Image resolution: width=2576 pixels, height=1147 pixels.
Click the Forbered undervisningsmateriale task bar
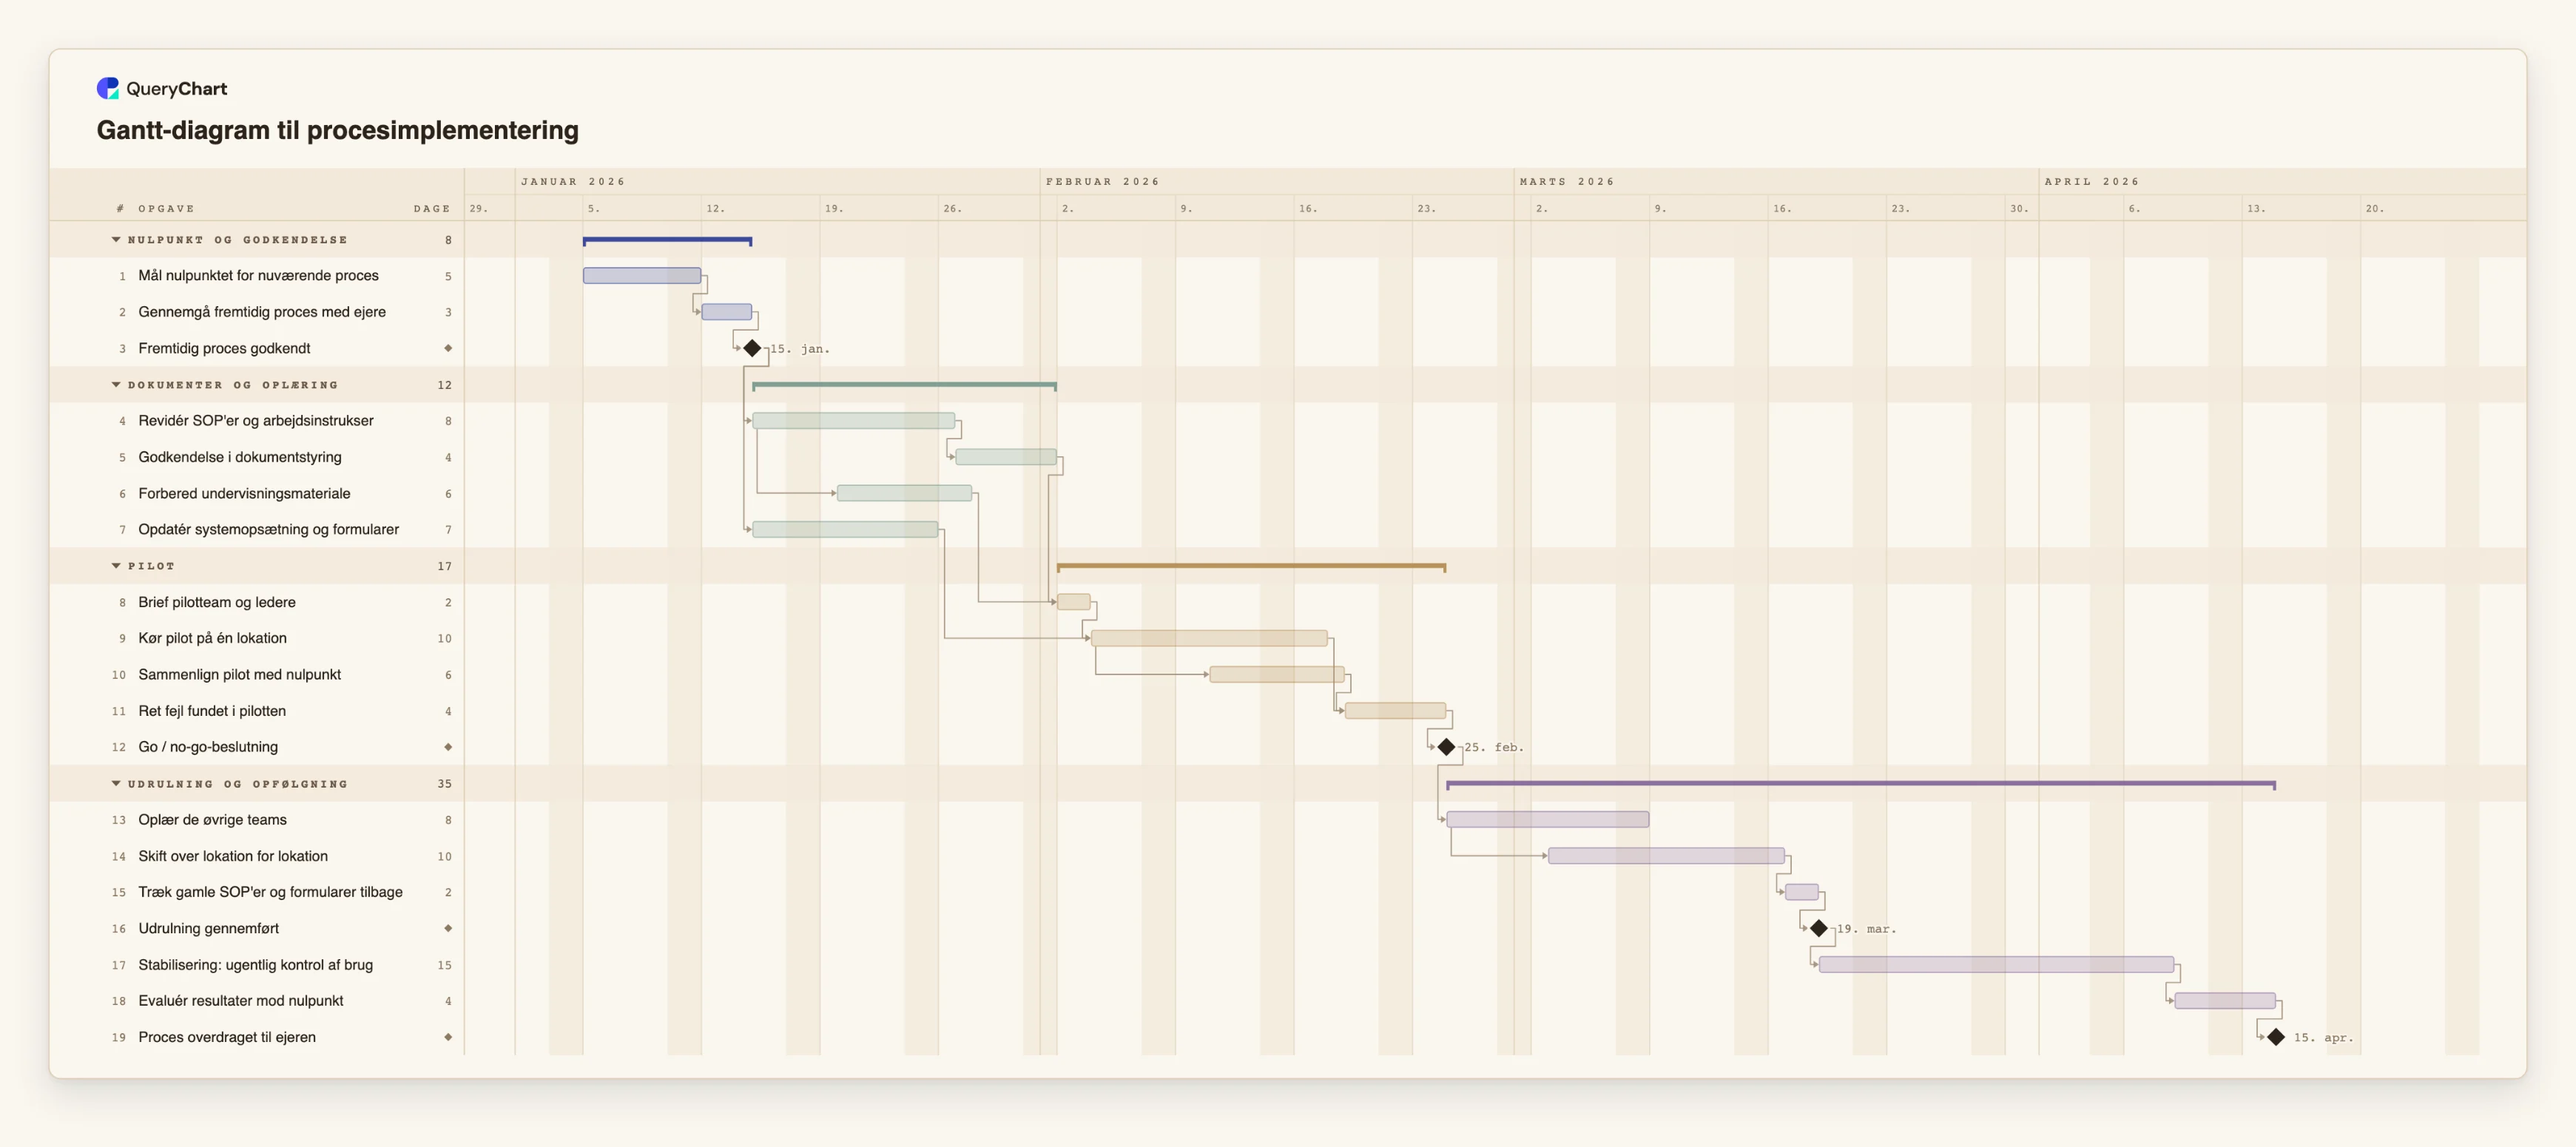click(904, 493)
